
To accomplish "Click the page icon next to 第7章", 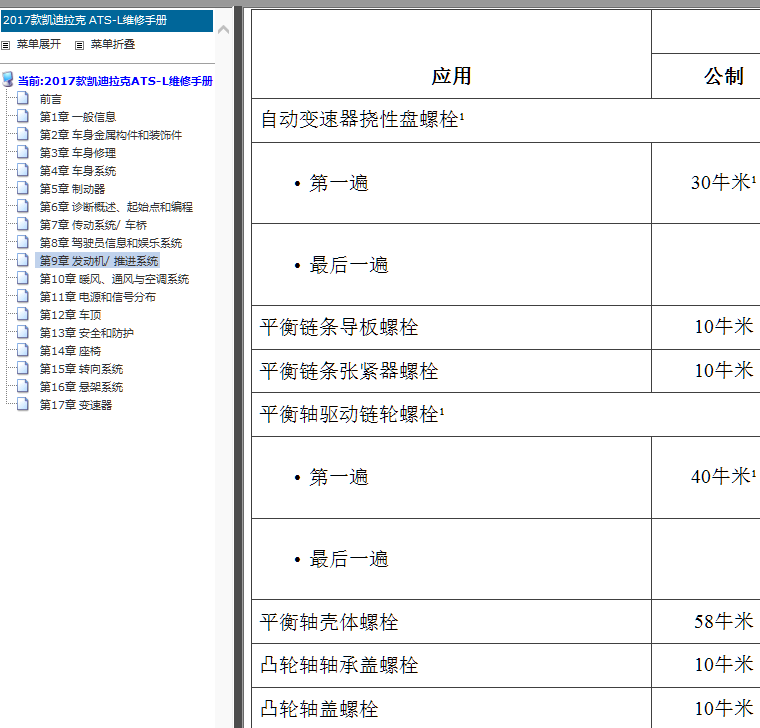I will pyautogui.click(x=23, y=223).
